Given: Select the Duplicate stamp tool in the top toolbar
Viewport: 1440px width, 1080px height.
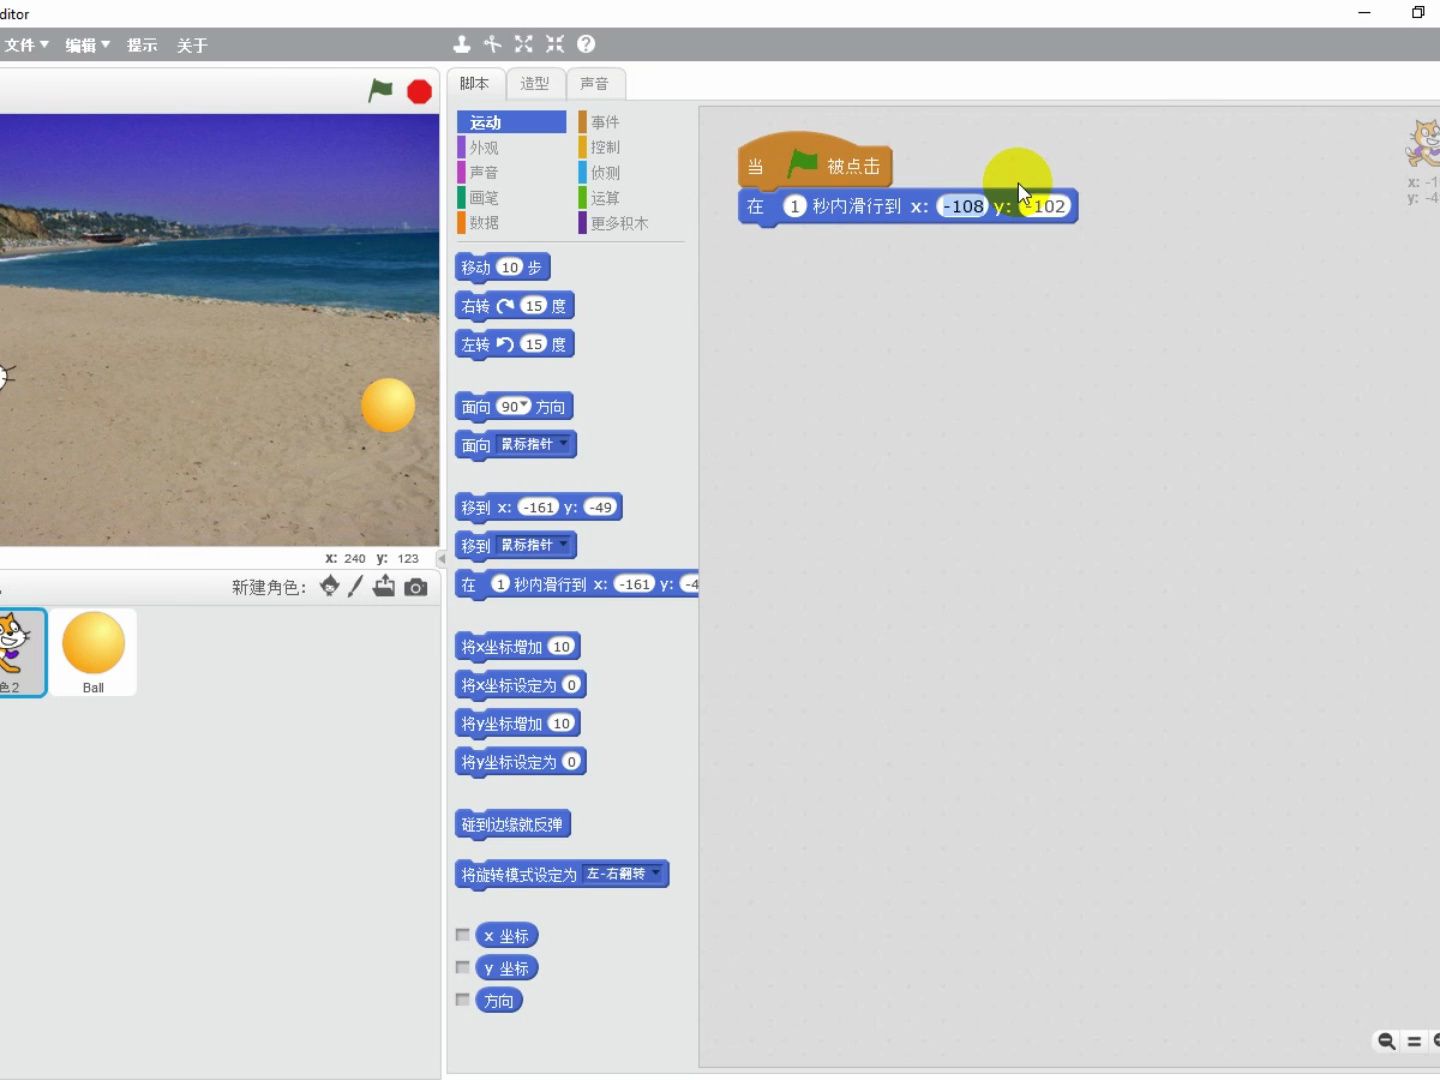Looking at the screenshot, I should coord(461,44).
